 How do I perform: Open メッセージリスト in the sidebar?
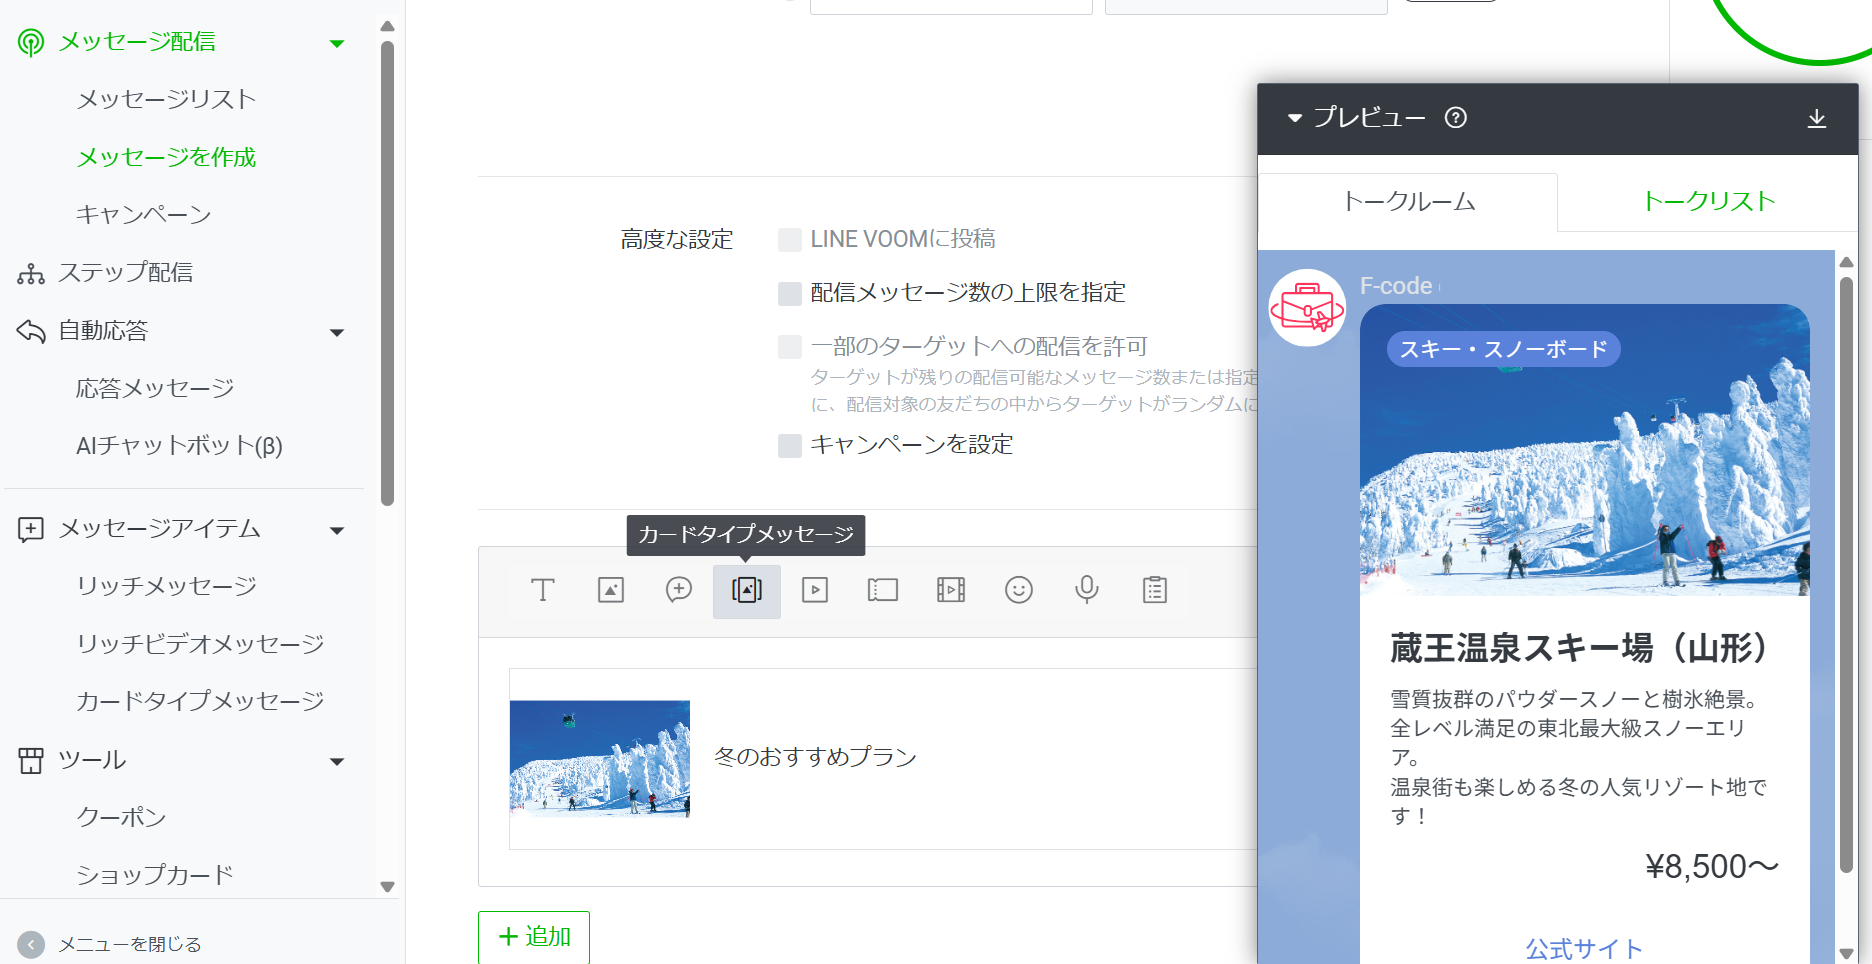(166, 99)
